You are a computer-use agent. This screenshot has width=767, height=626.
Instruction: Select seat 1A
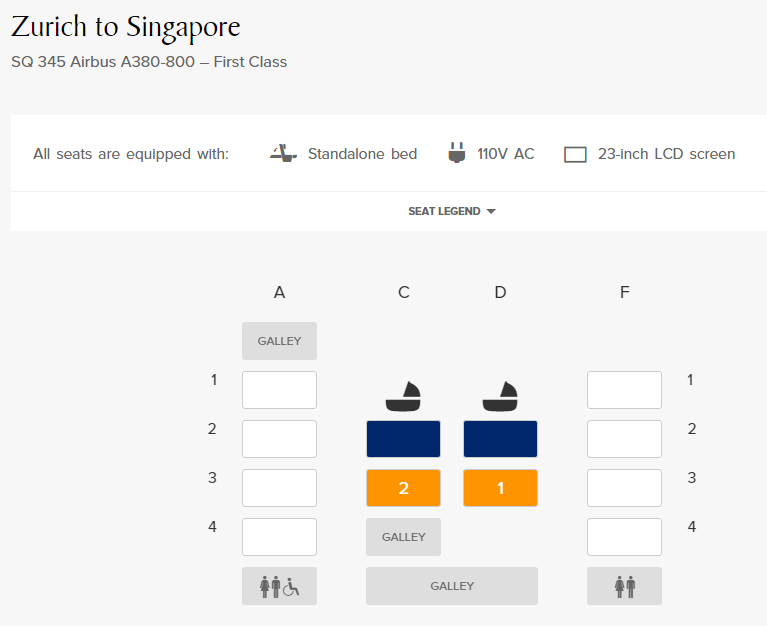(279, 390)
